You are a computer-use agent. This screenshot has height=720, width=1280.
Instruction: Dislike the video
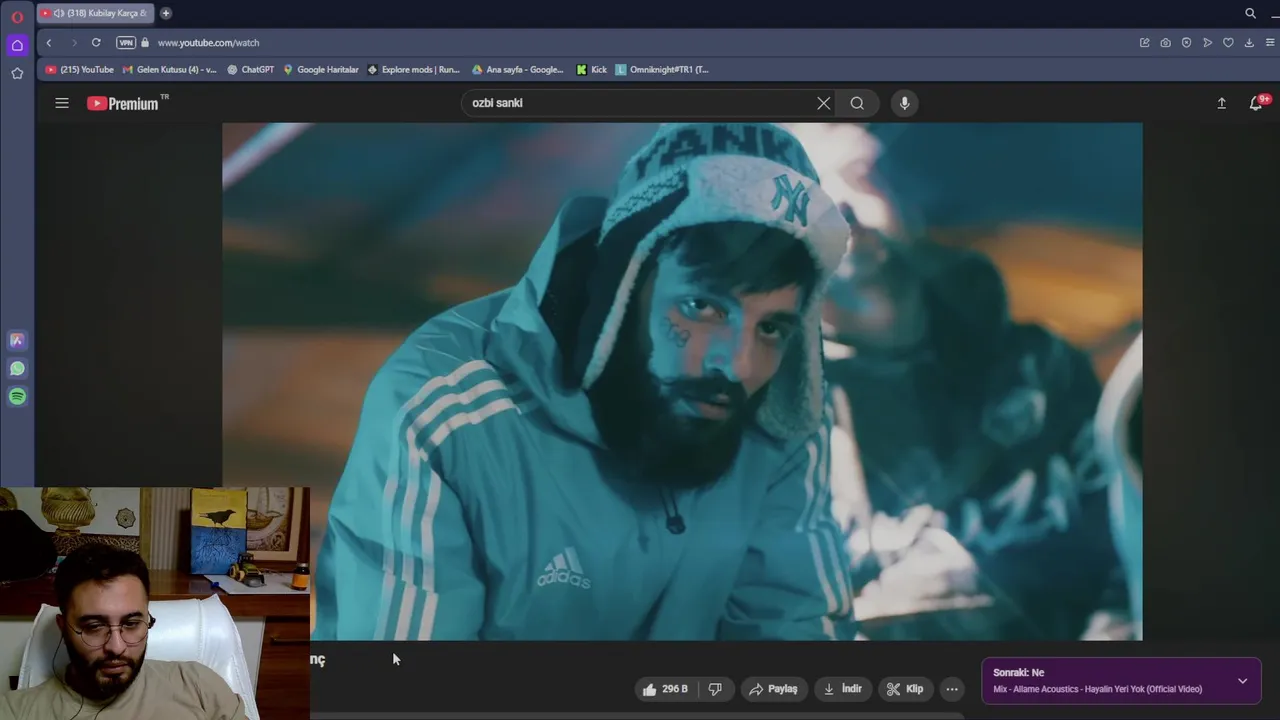(x=715, y=689)
